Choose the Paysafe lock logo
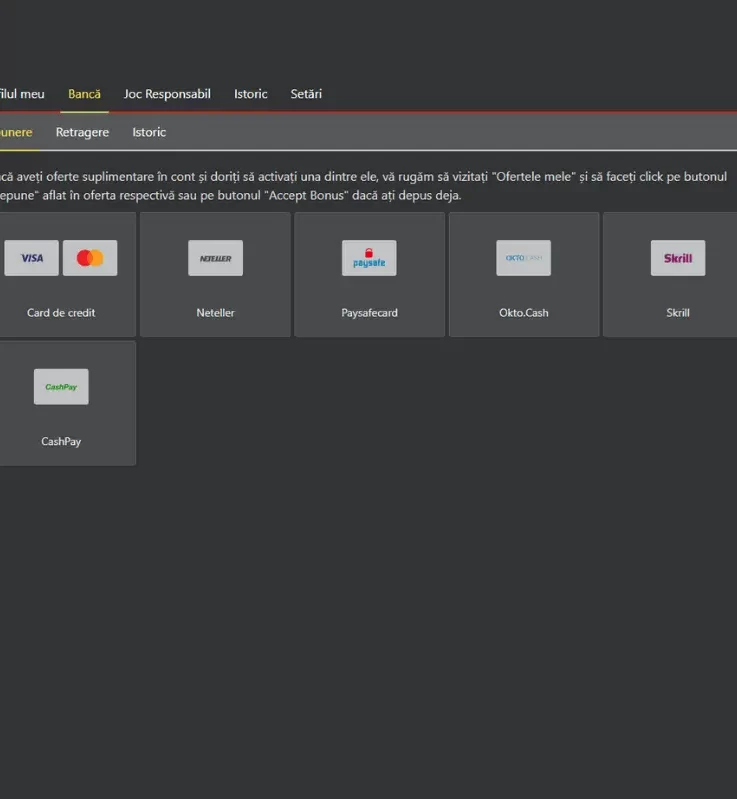737x799 pixels. [x=369, y=258]
